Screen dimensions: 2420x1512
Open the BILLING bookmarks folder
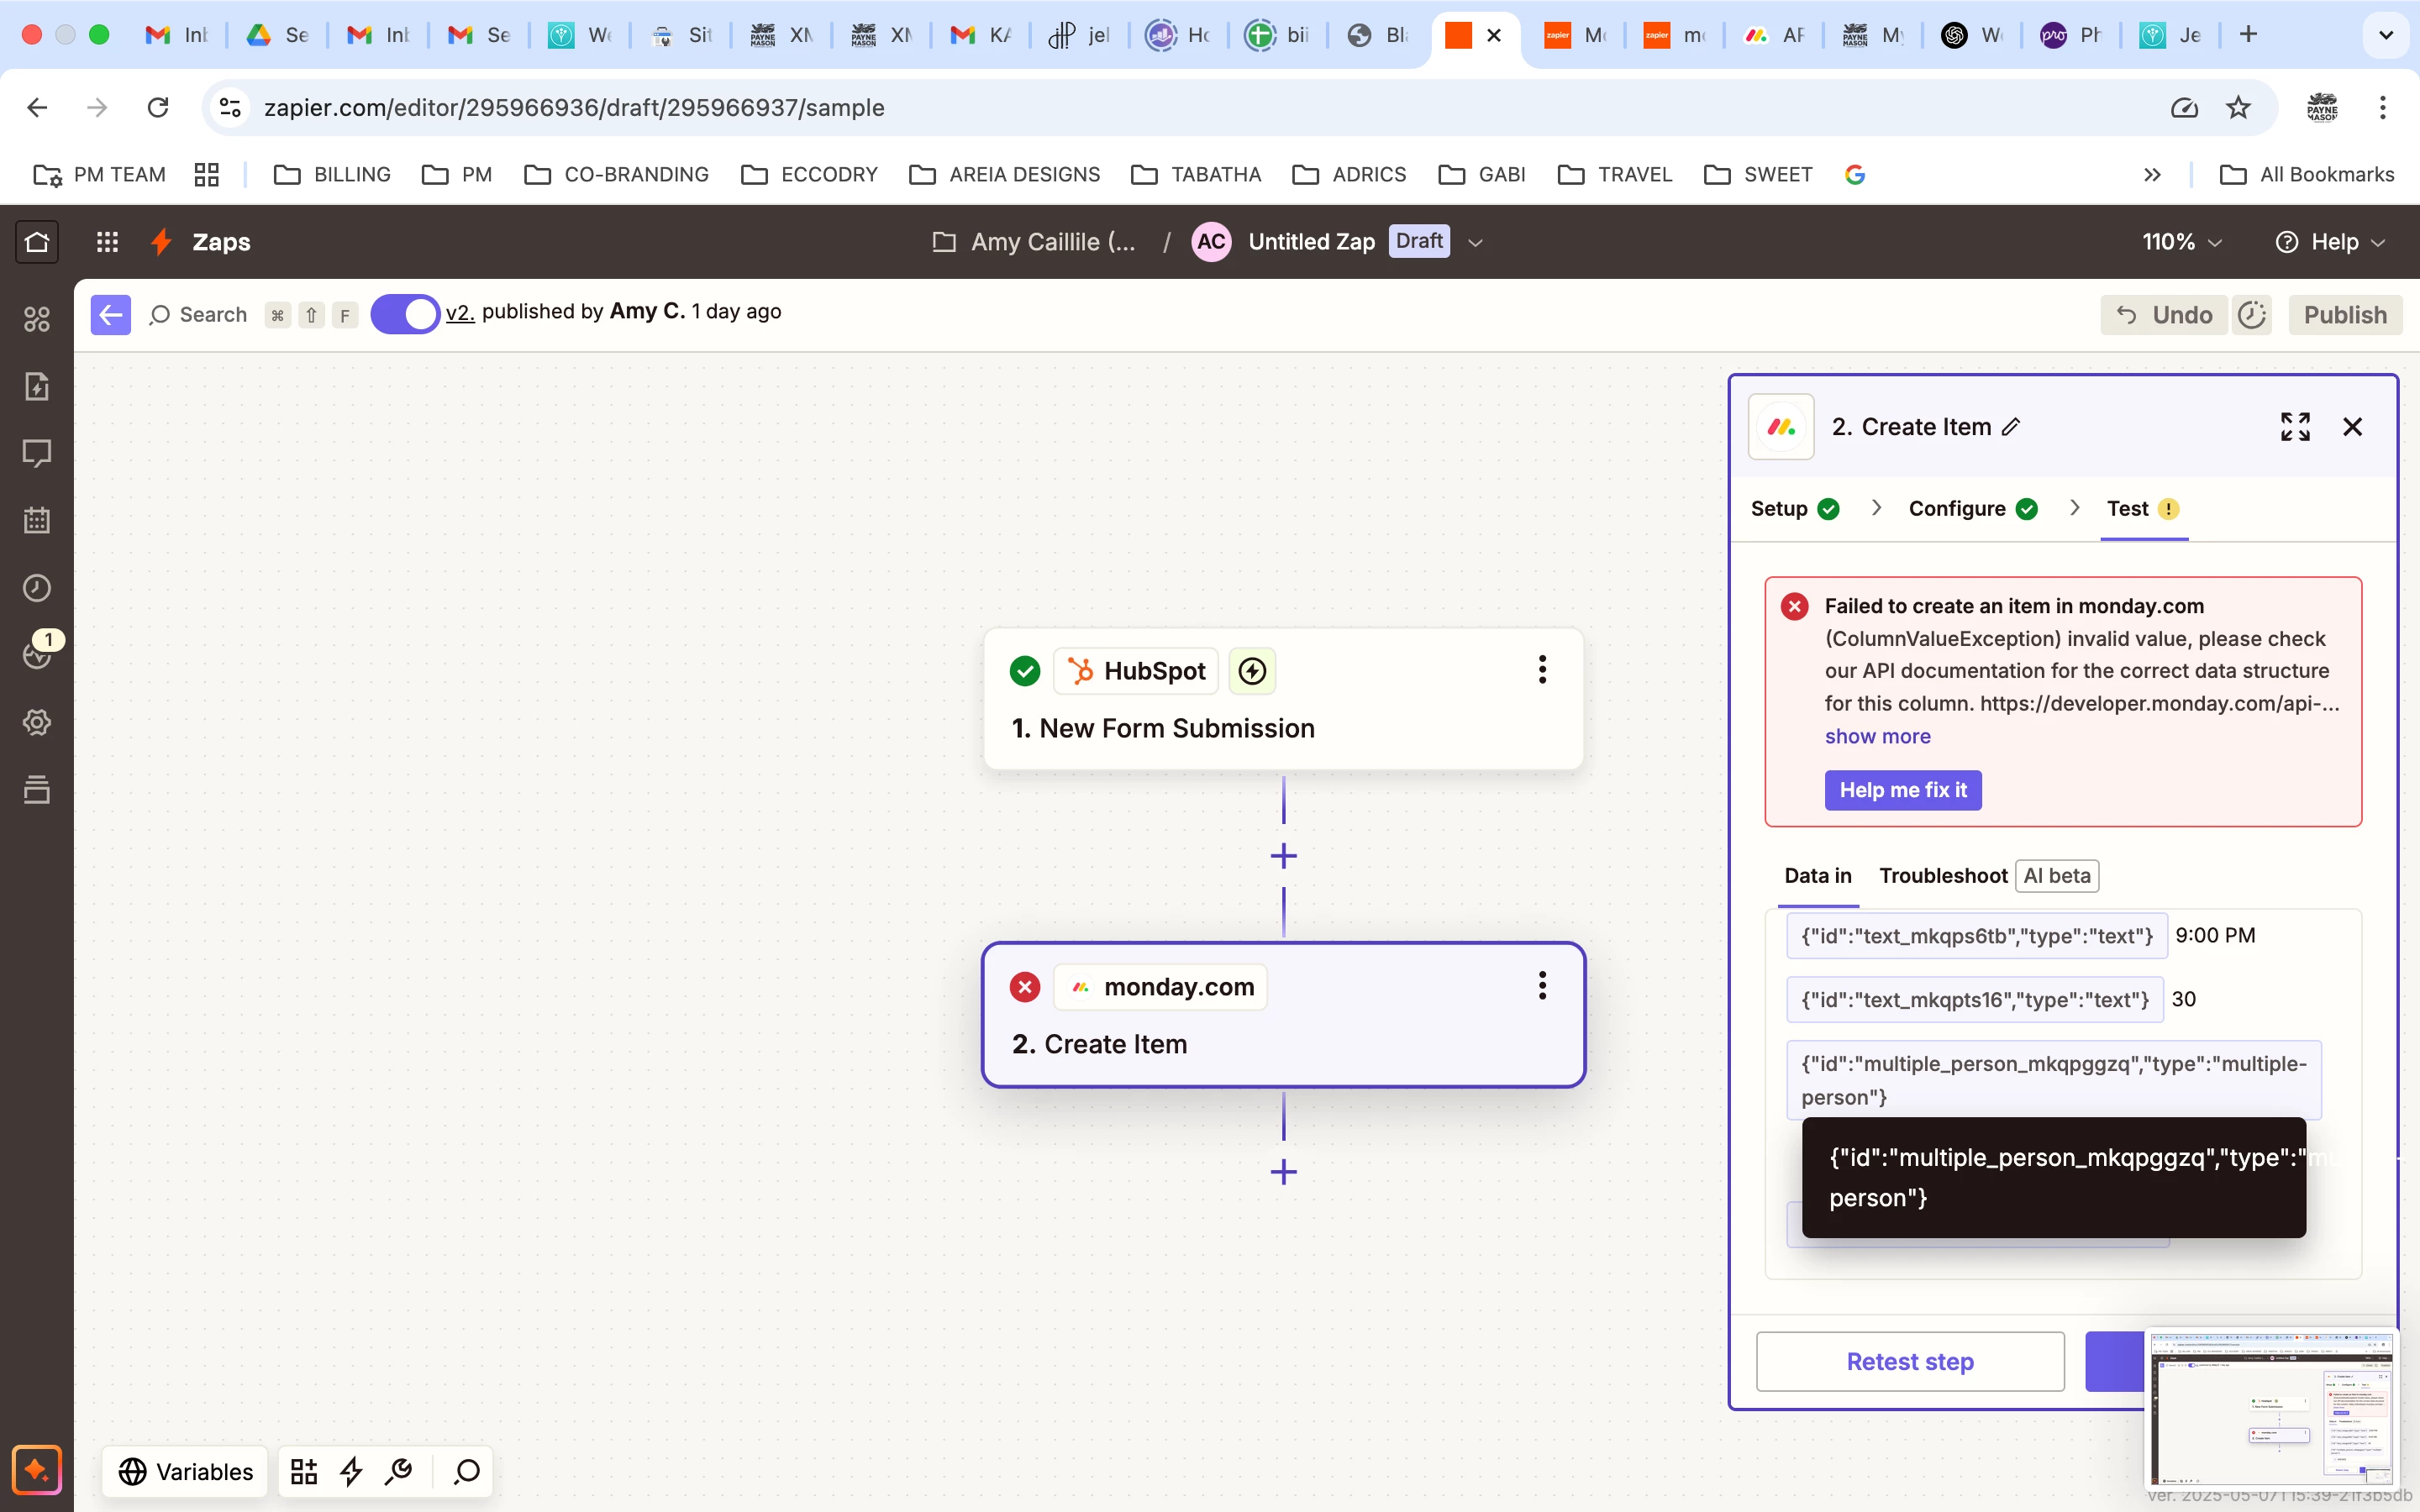pos(332,175)
